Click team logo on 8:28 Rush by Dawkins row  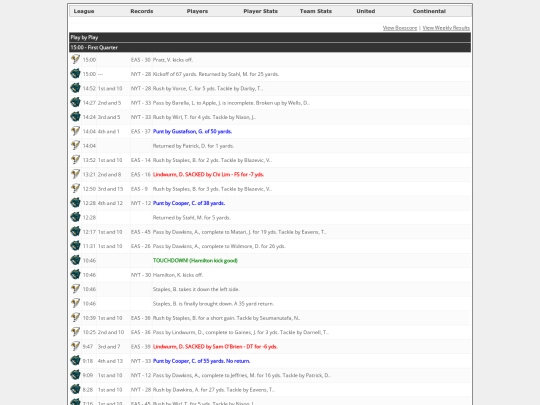[x=75, y=390]
